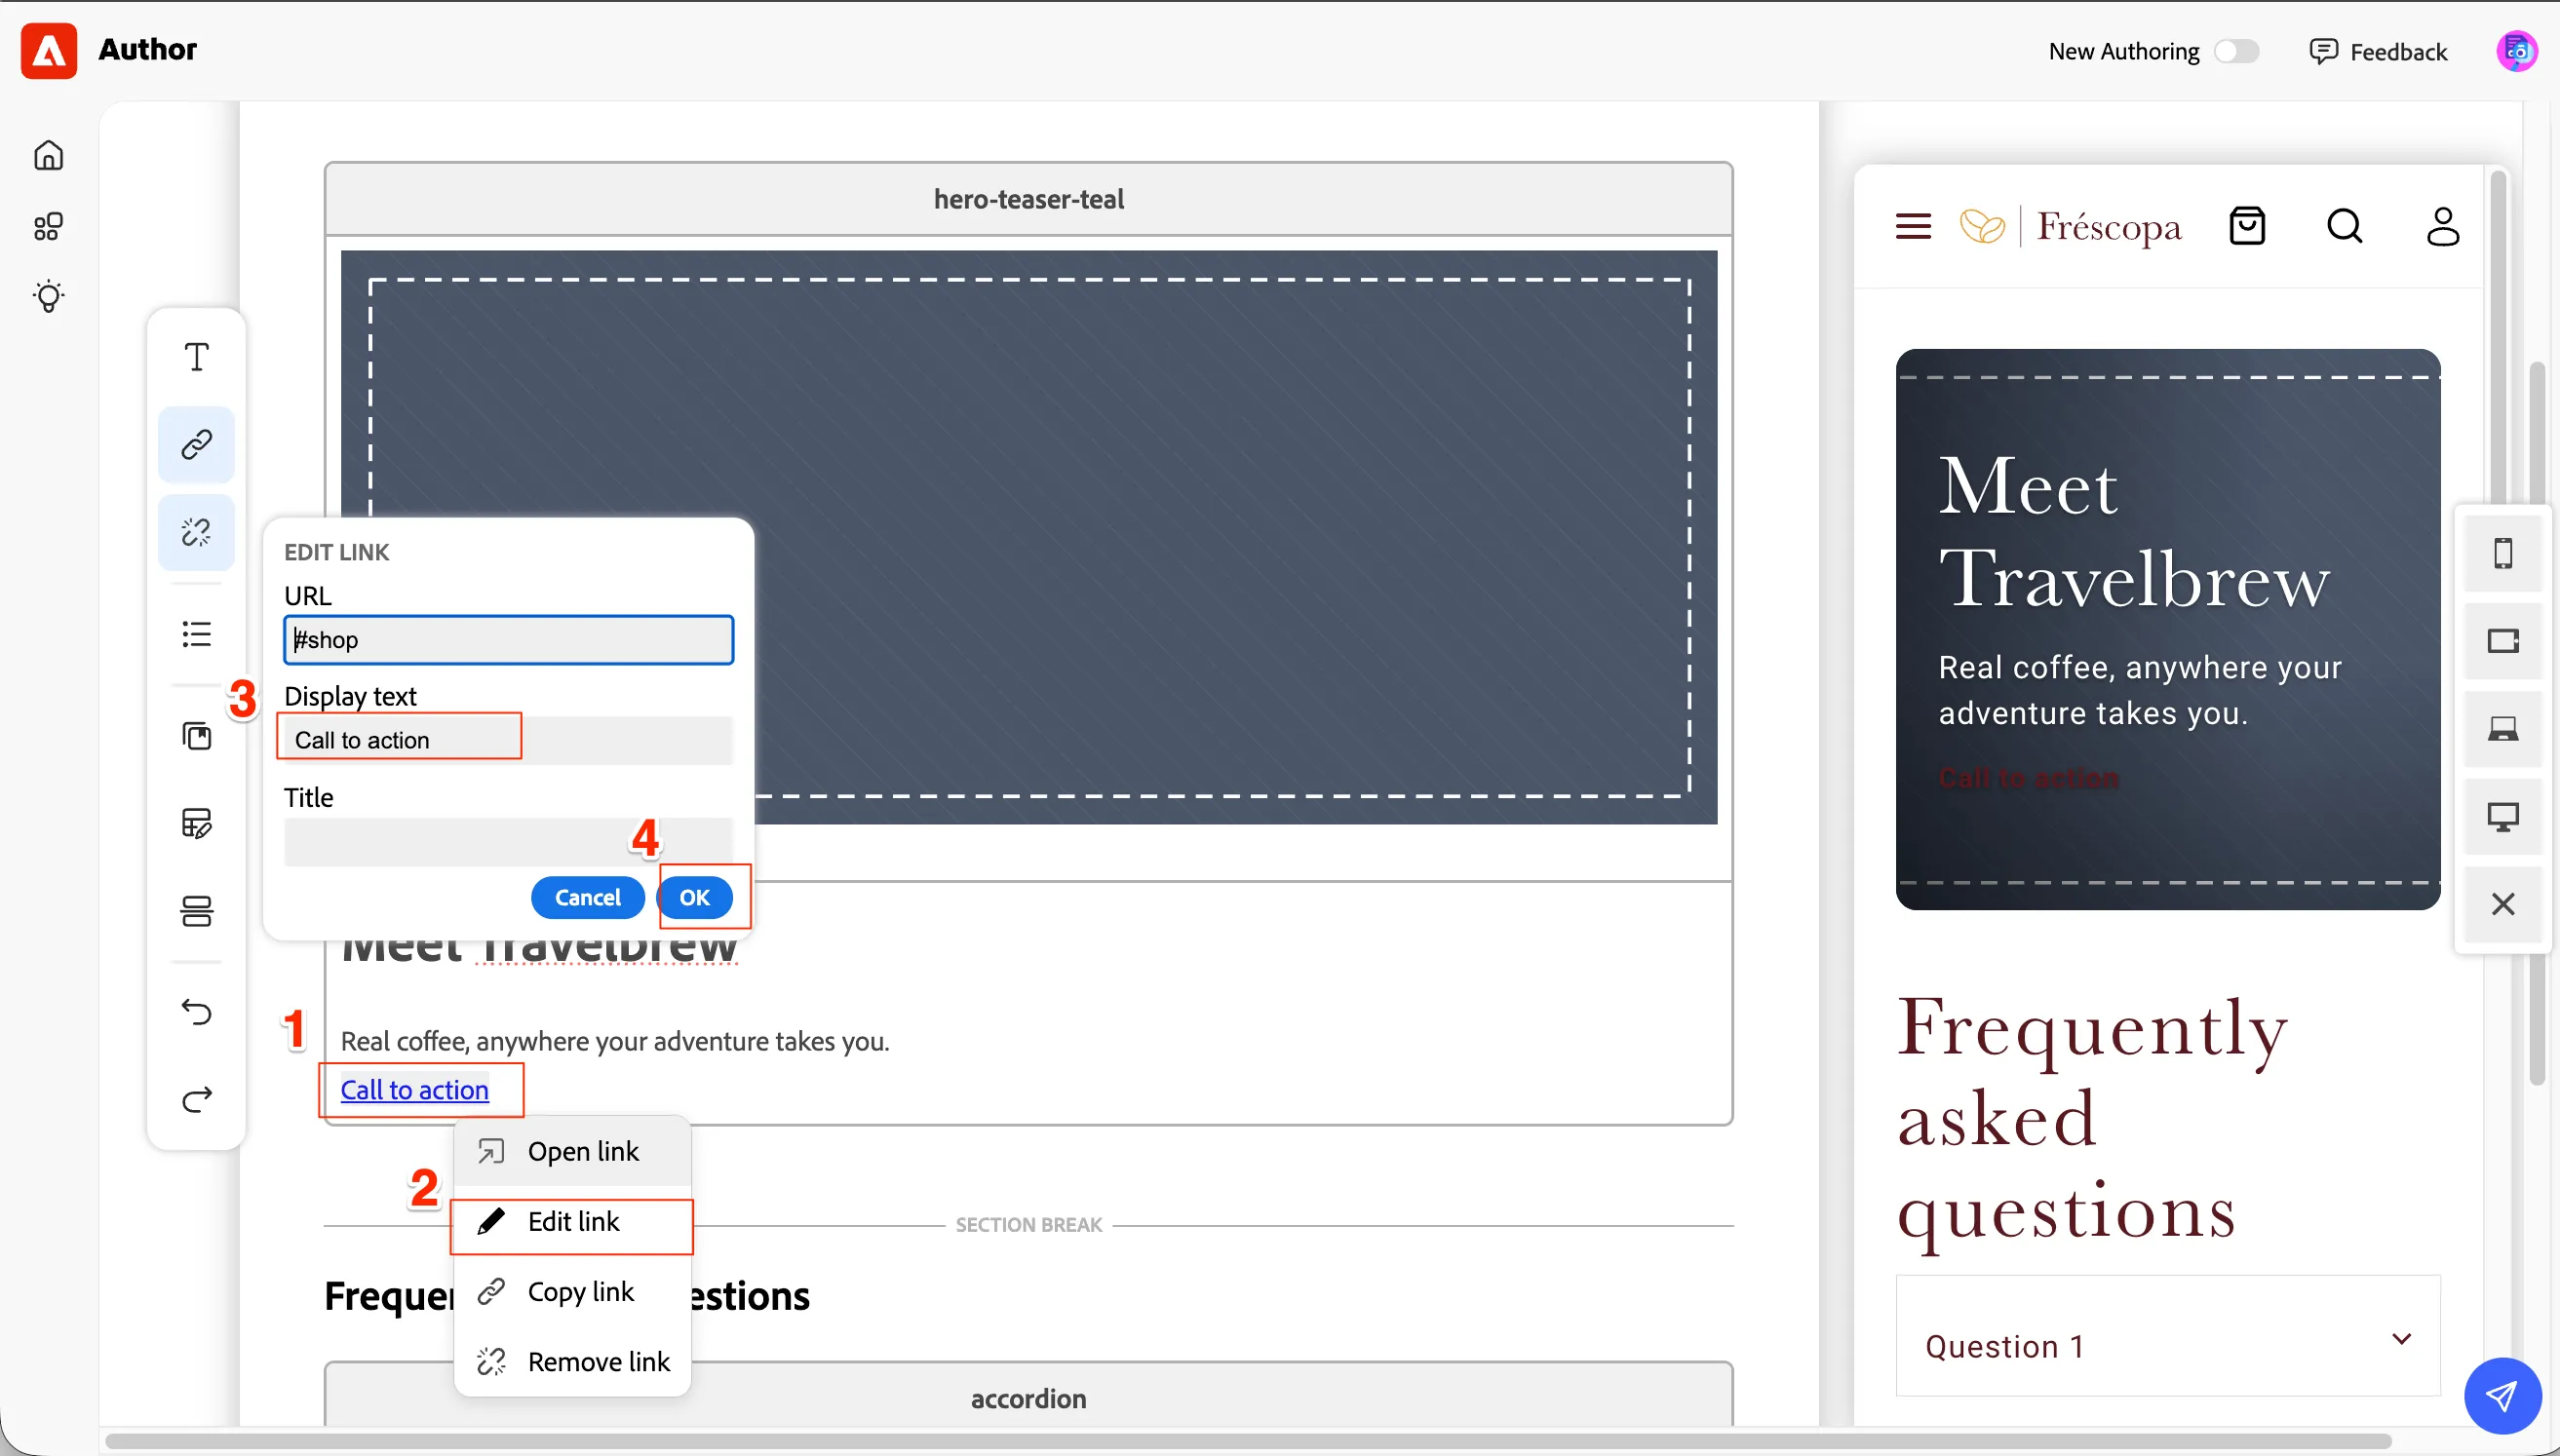
Task: Select the table edit tool in toolbar
Action: point(197,824)
